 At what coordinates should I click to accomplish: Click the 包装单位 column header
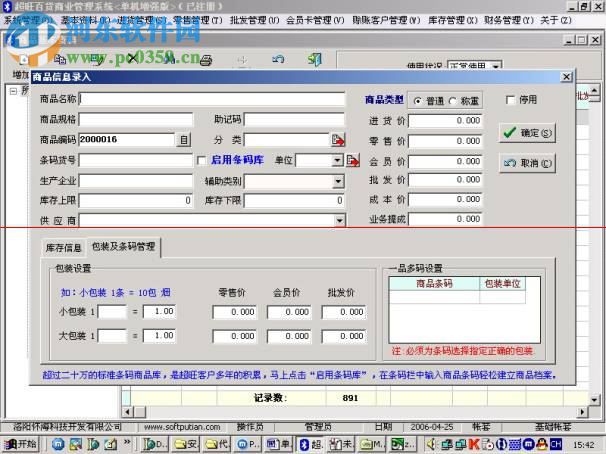(502, 284)
